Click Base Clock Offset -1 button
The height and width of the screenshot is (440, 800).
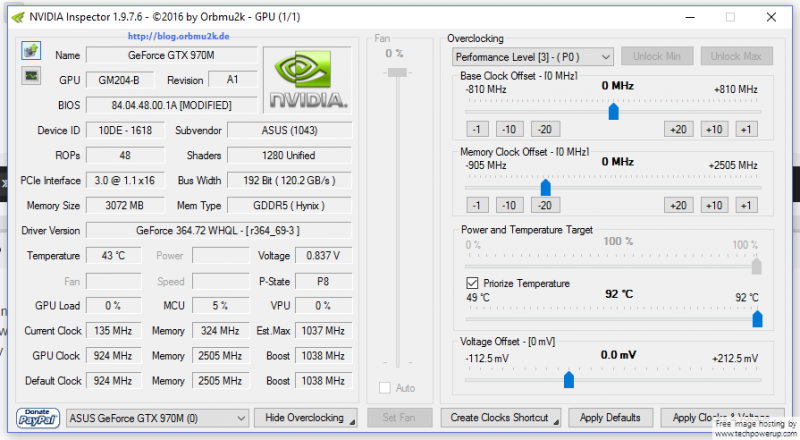coord(477,129)
